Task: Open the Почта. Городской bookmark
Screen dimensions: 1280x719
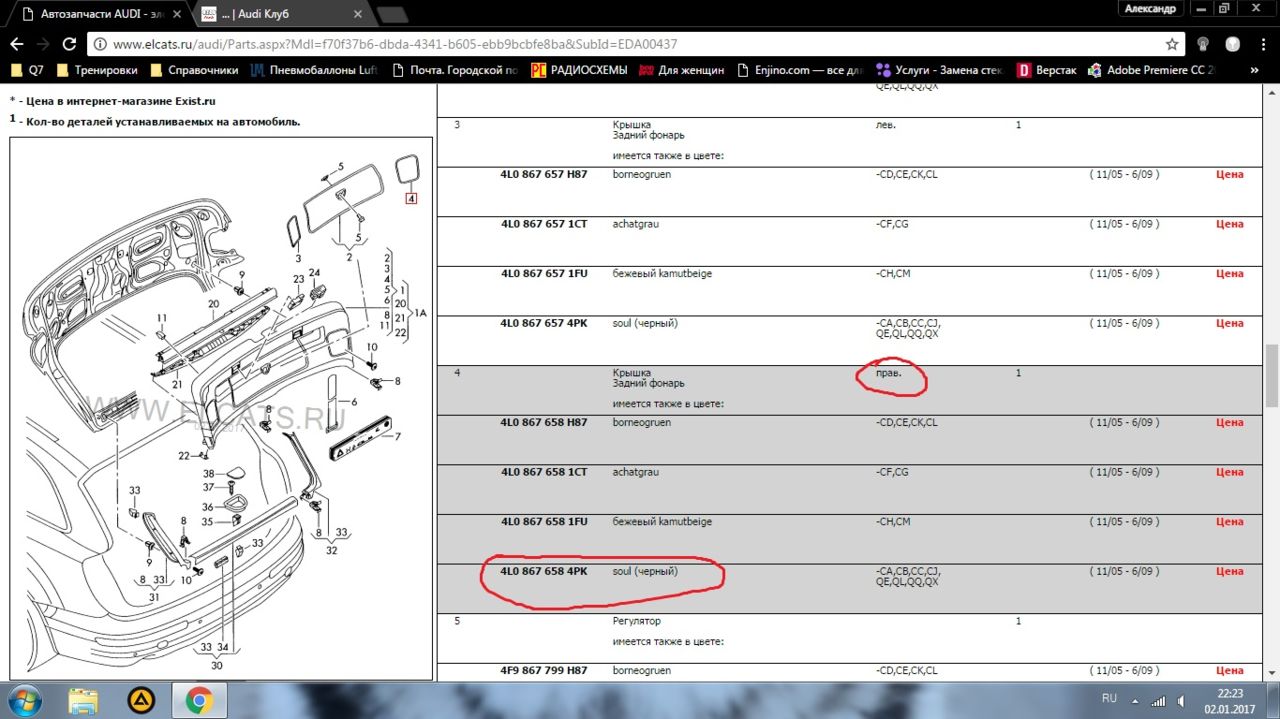Action: tap(456, 70)
